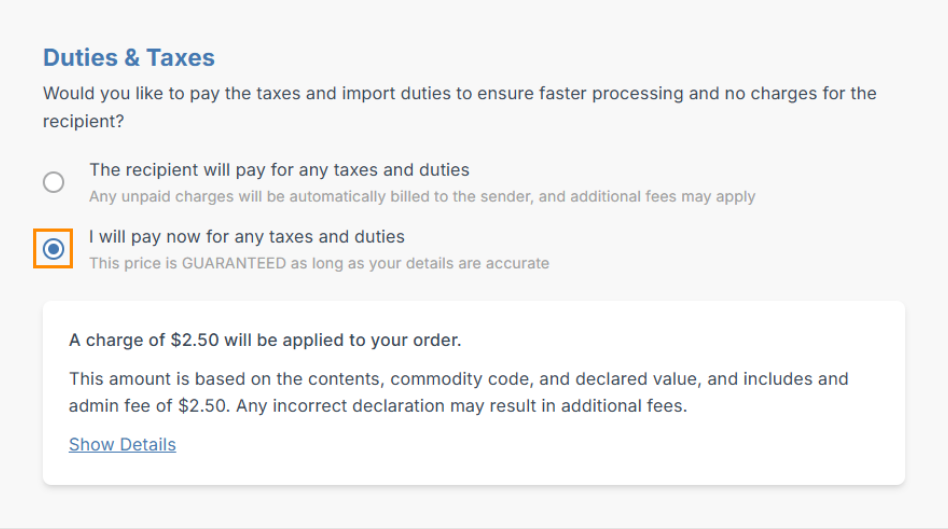Viewport: 948px width, 529px height.
Task: Click the label 'The recipient will pay for any taxes and duties'
Action: click(x=279, y=170)
